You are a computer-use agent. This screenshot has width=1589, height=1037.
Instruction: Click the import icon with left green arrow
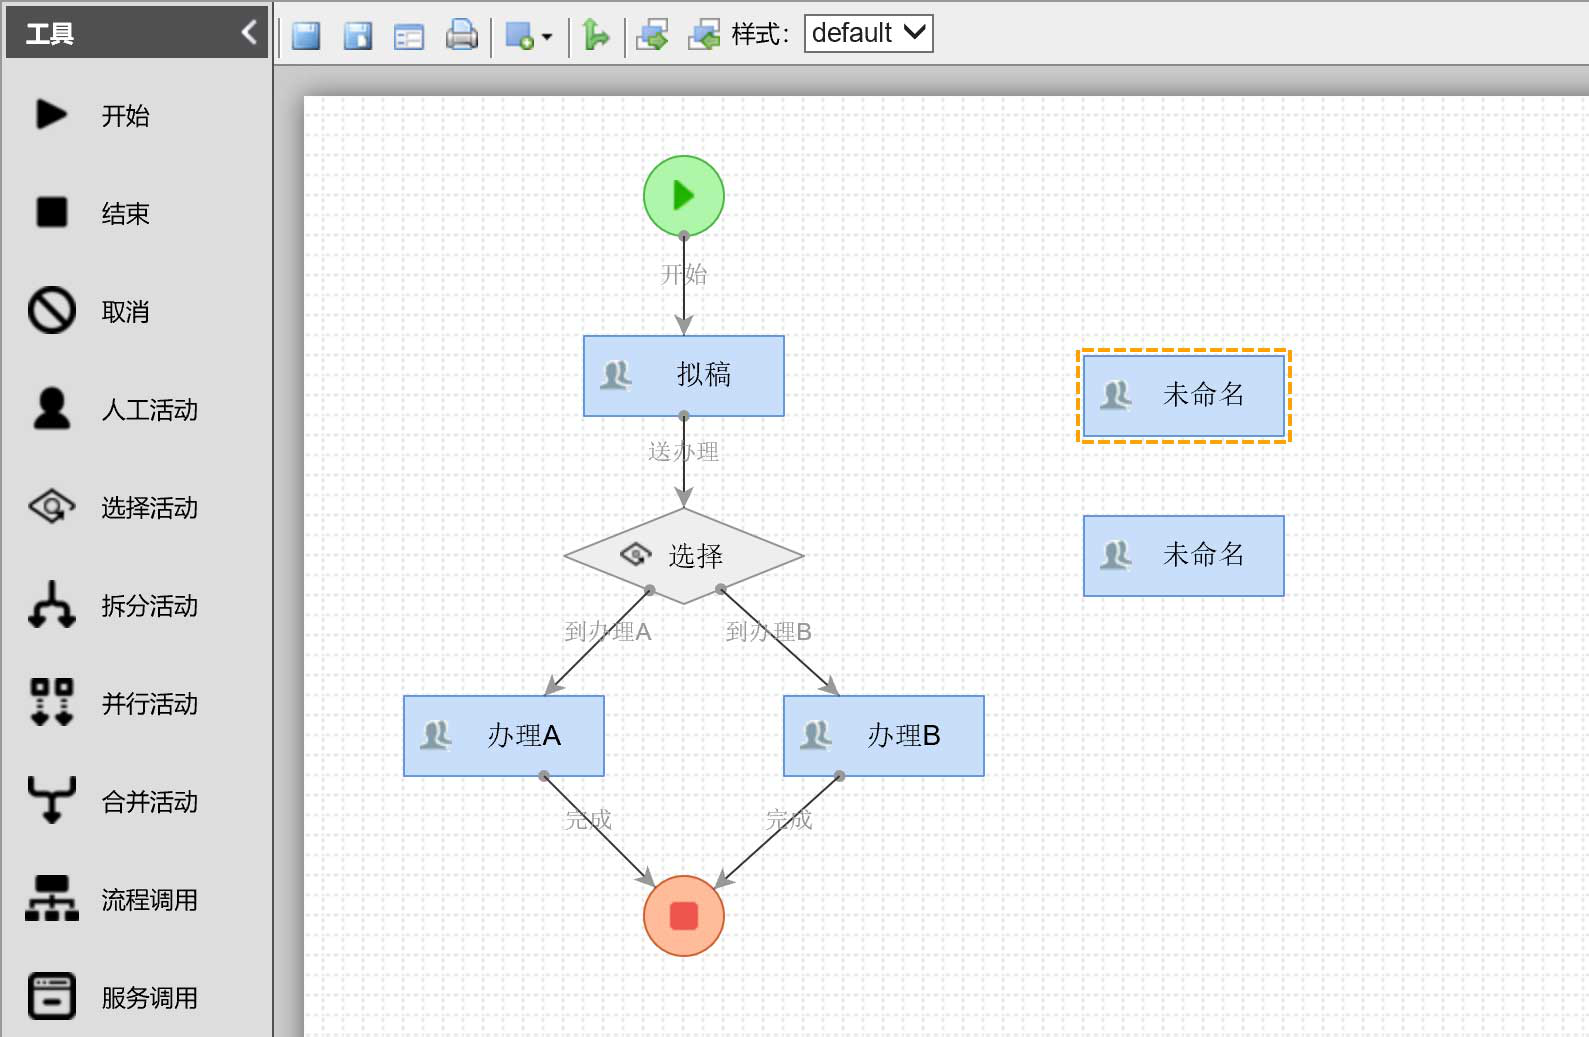coord(704,35)
